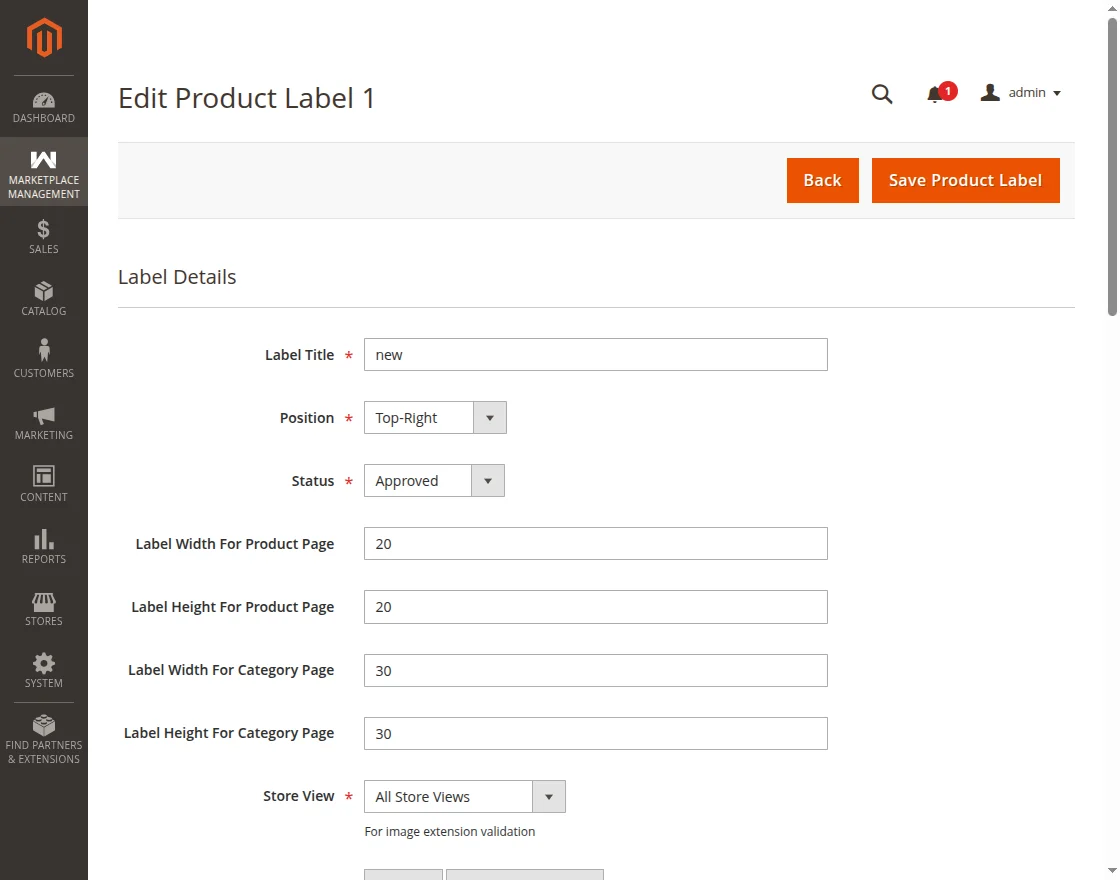The image size is (1120, 880).
Task: Open Marketplace Management menu
Action: (44, 173)
